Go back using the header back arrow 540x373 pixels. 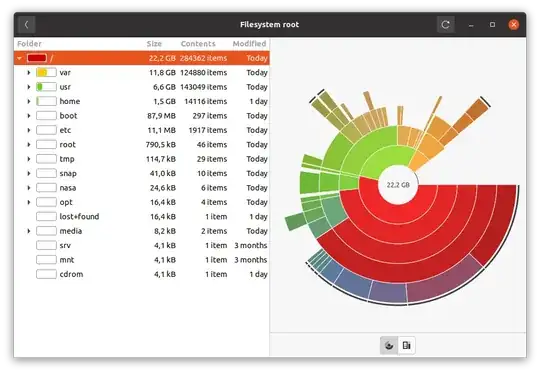[x=27, y=24]
